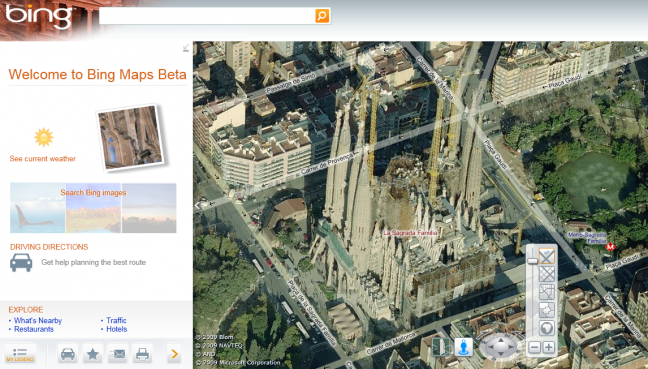The image size is (648, 369).
Task: Pan the map right with compass arrow
Action: (511, 348)
